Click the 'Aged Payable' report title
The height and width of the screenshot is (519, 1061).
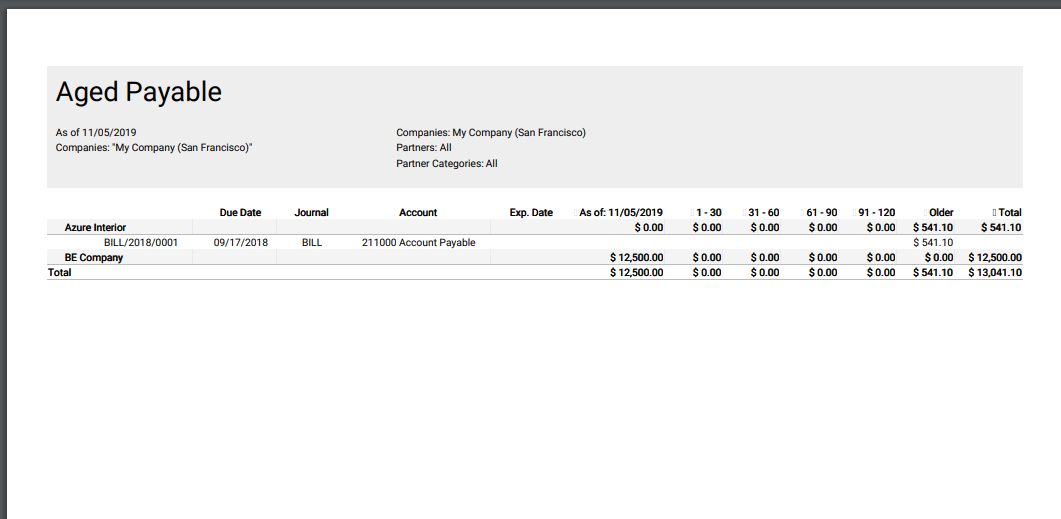[x=139, y=92]
